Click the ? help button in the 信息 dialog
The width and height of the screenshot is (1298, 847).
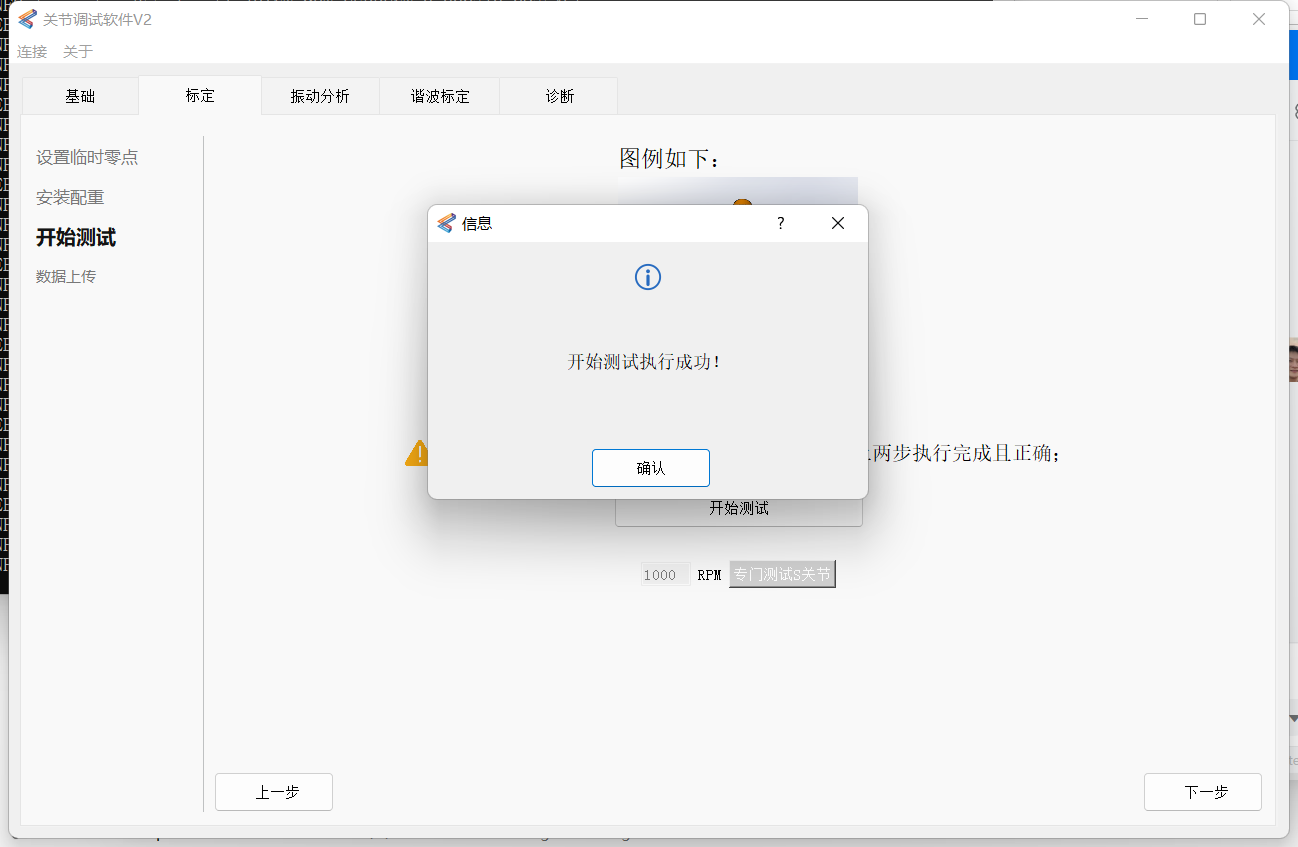coord(781,223)
